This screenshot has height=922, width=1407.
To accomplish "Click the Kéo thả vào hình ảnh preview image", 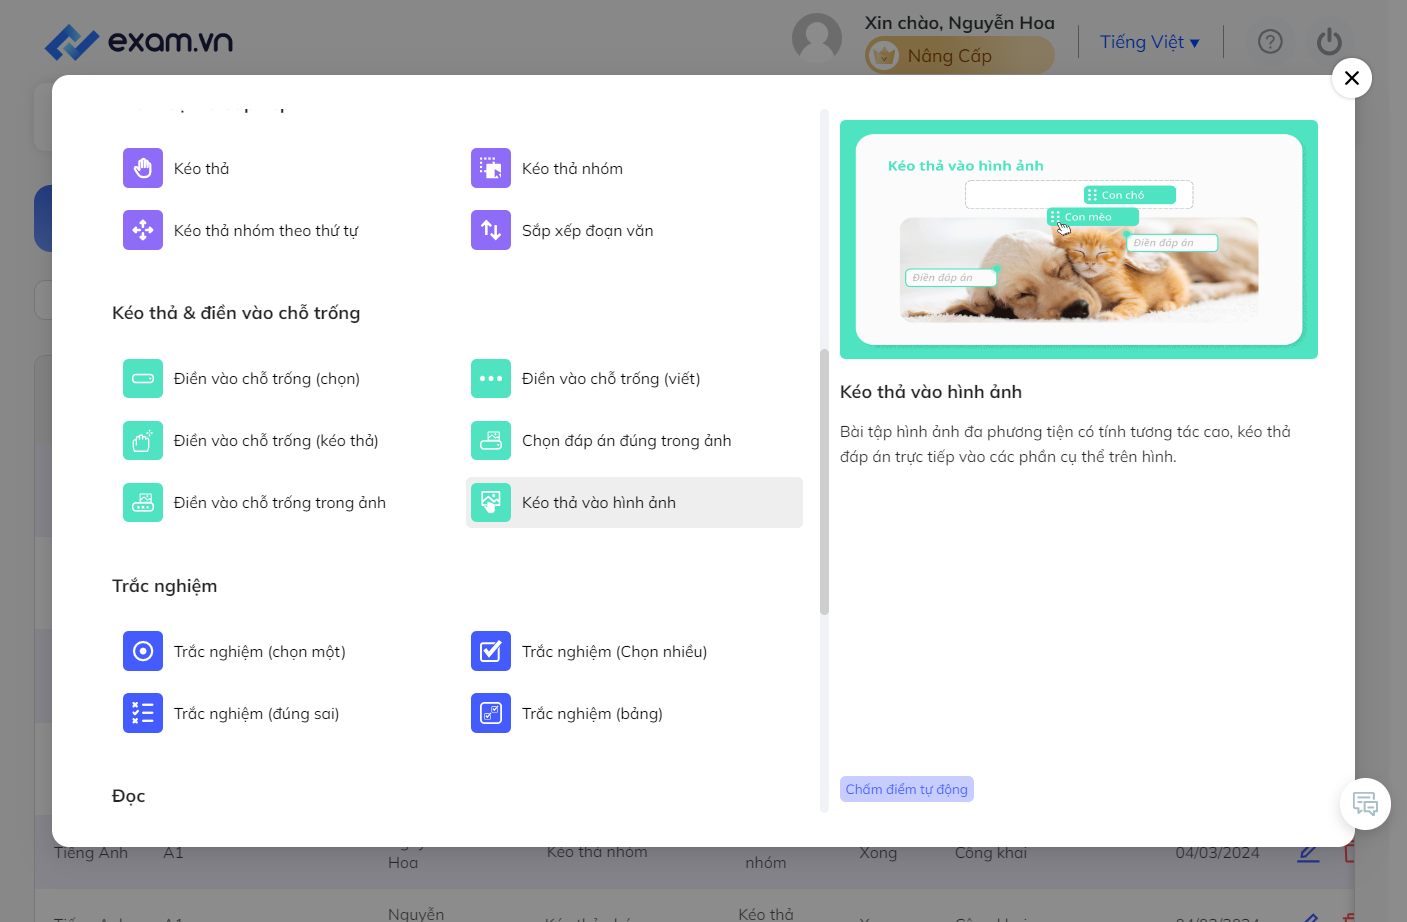I will tap(1079, 239).
